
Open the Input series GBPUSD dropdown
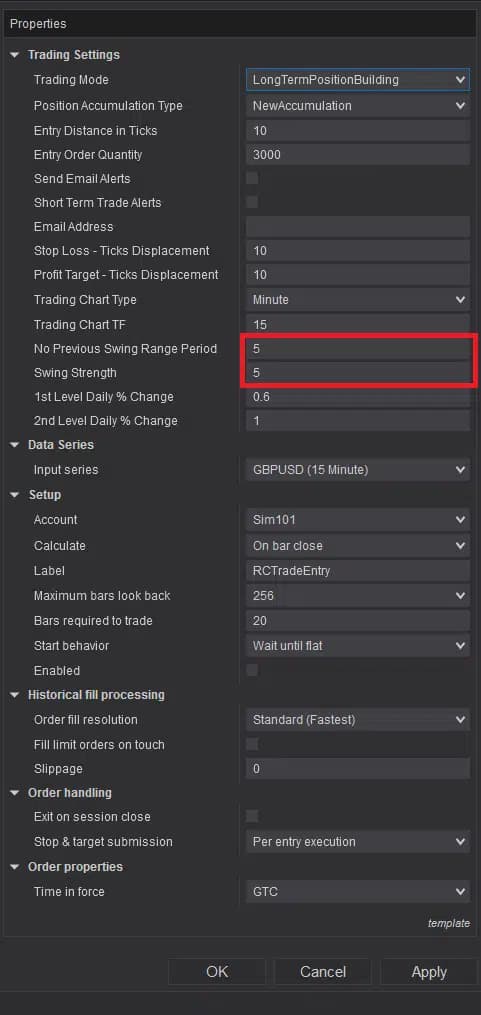(x=358, y=470)
